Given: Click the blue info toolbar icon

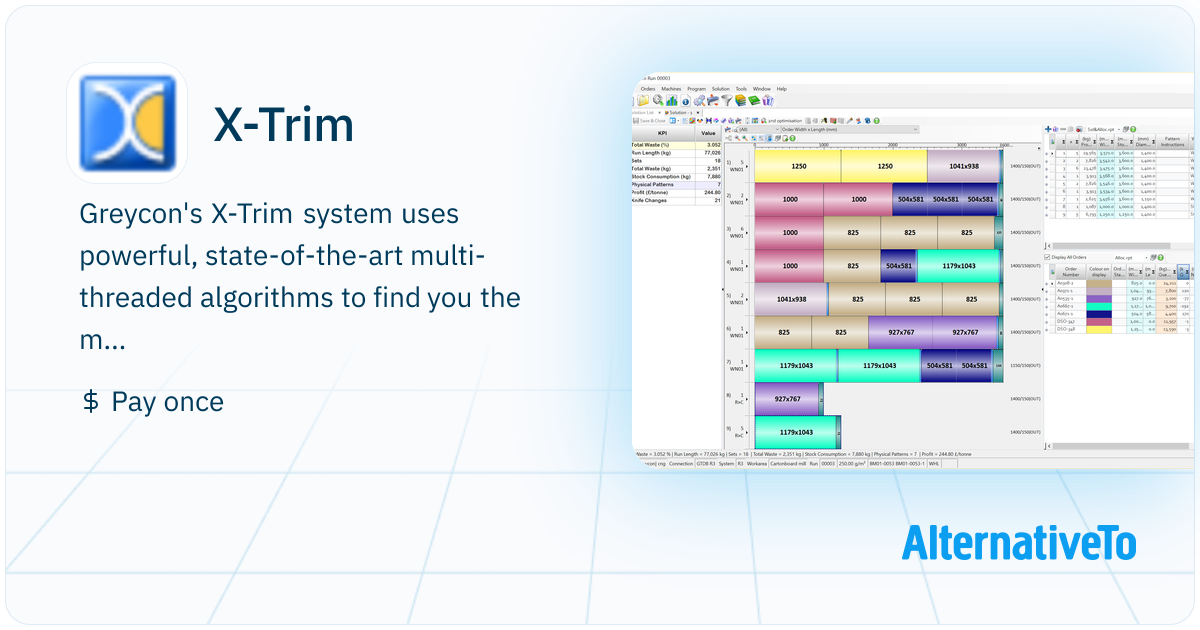Looking at the screenshot, I should pyautogui.click(x=686, y=100).
